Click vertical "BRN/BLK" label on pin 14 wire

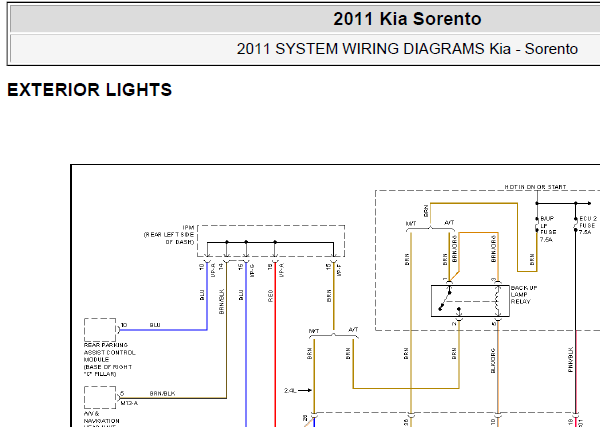pyautogui.click(x=222, y=302)
